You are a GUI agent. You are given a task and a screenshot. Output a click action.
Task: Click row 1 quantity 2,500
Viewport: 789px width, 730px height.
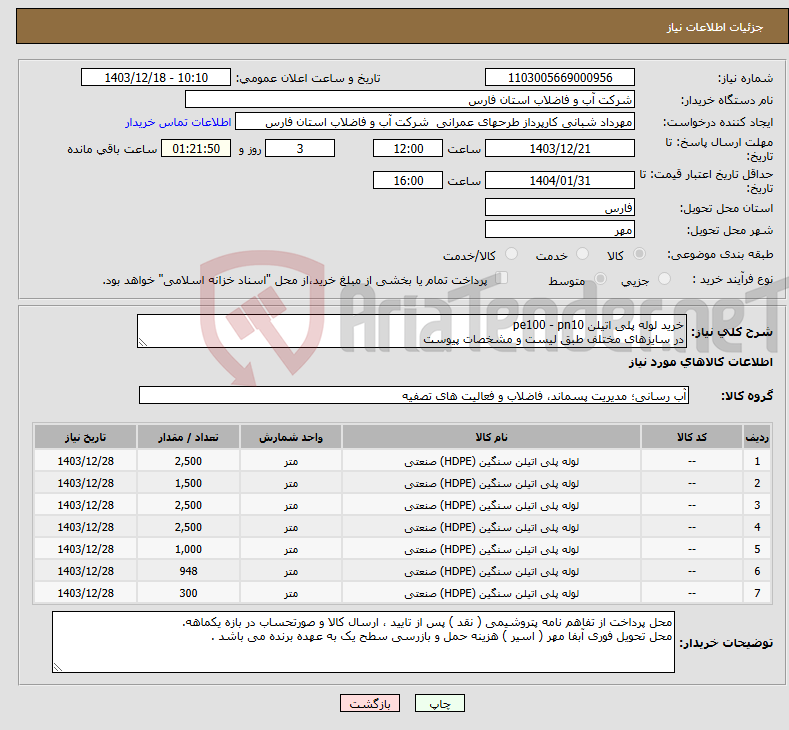coord(188,461)
